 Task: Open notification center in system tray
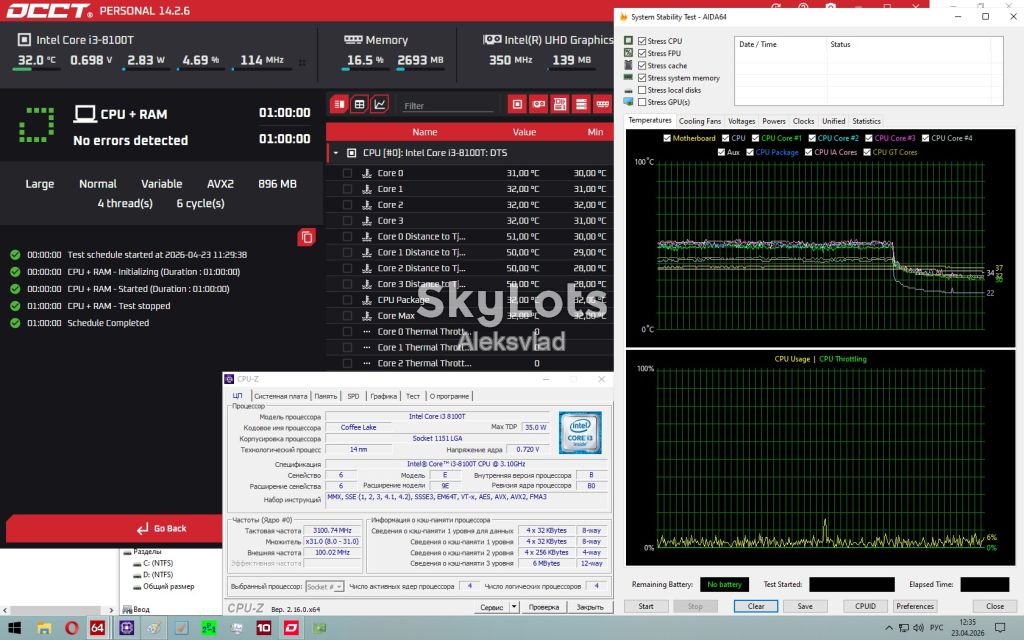(x=999, y=628)
